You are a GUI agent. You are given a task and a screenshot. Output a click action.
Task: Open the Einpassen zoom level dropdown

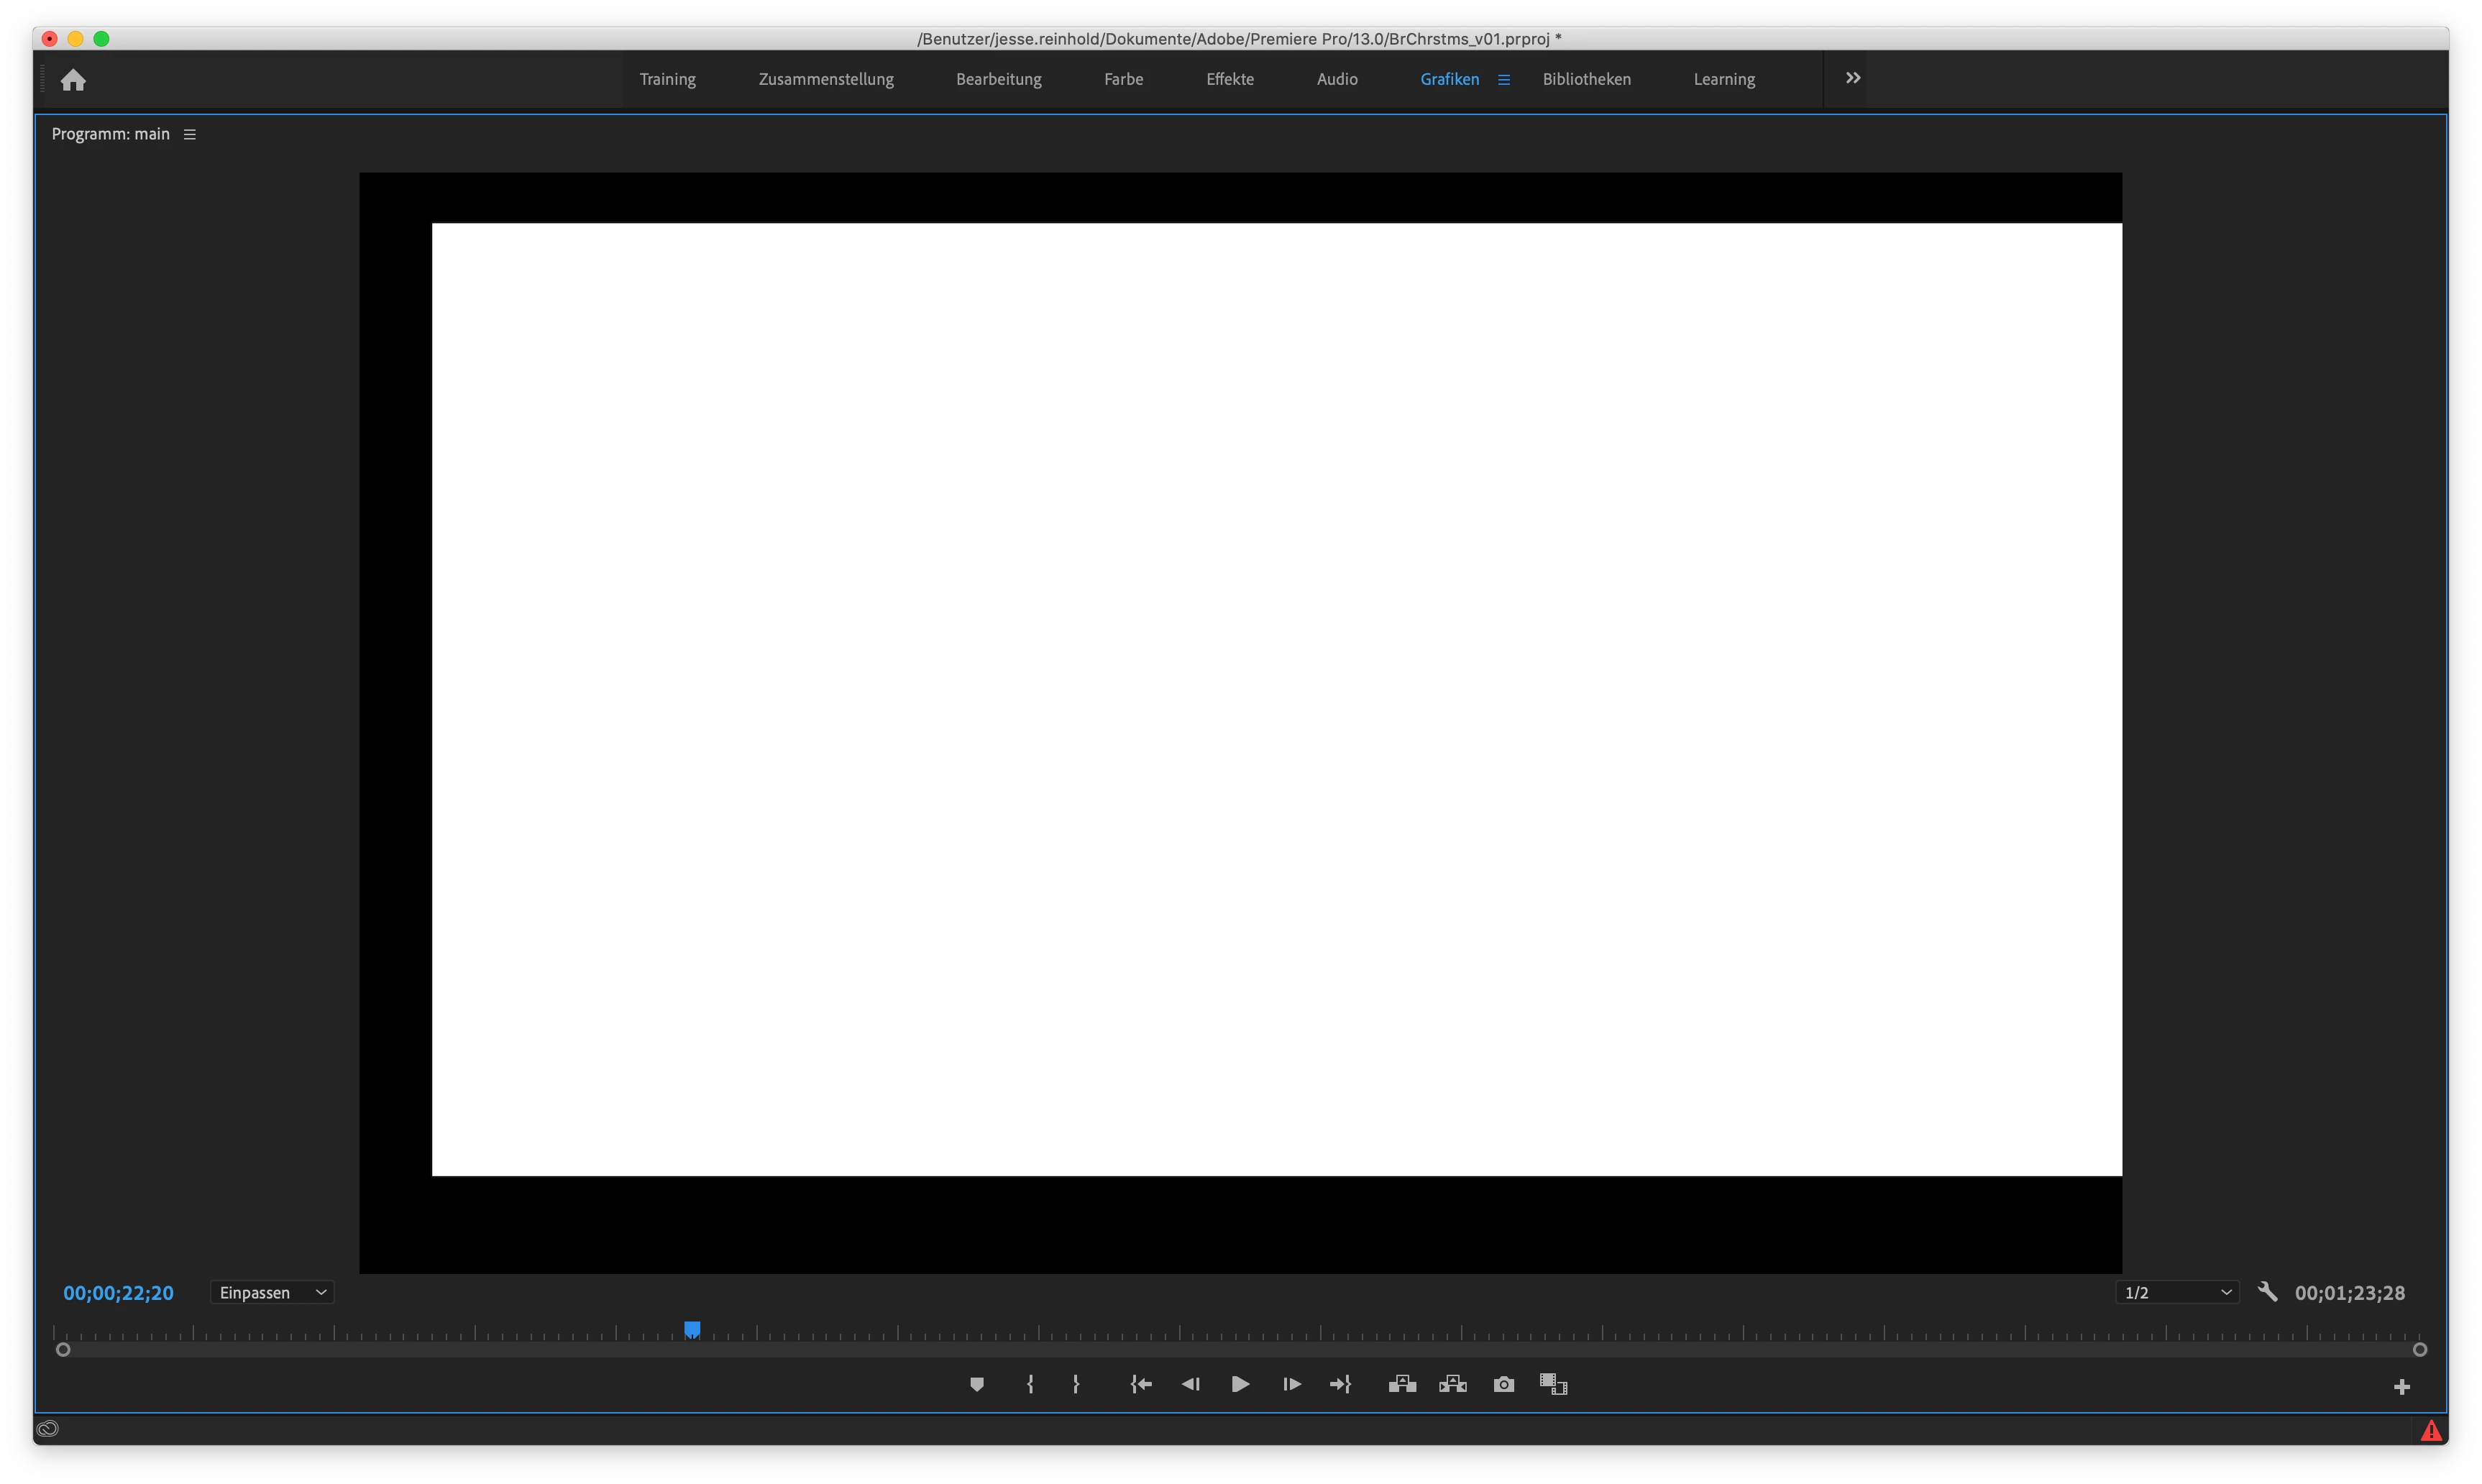272,1293
